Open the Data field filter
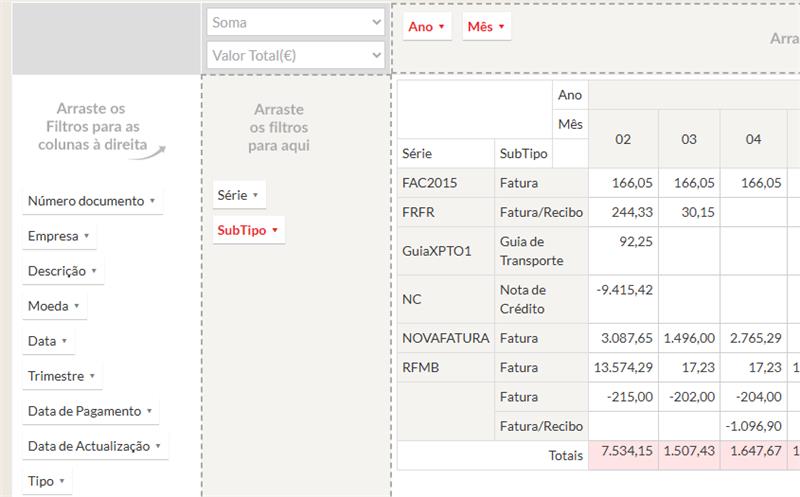Image resolution: width=800 pixels, height=497 pixels. [x=48, y=341]
